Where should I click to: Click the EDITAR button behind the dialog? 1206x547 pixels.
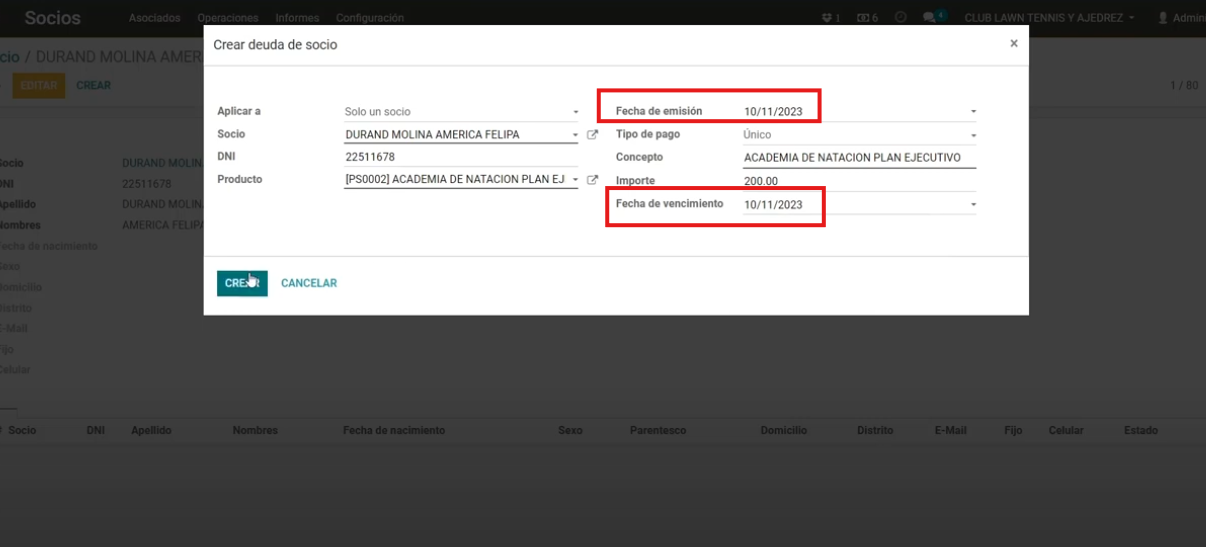coord(38,85)
